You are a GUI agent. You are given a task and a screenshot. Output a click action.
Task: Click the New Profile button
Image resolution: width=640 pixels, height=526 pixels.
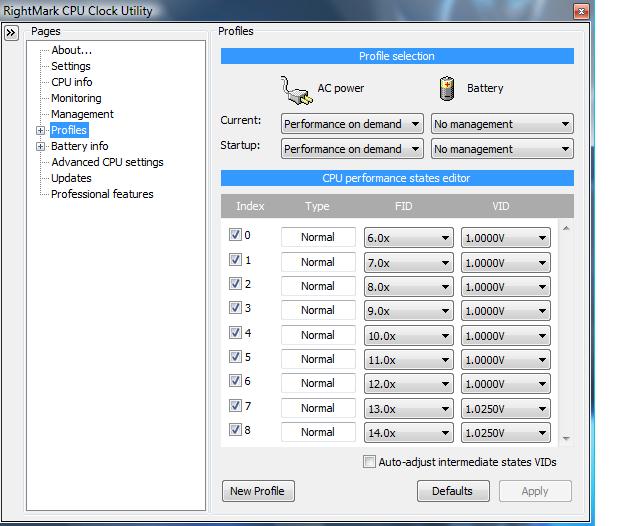258,491
